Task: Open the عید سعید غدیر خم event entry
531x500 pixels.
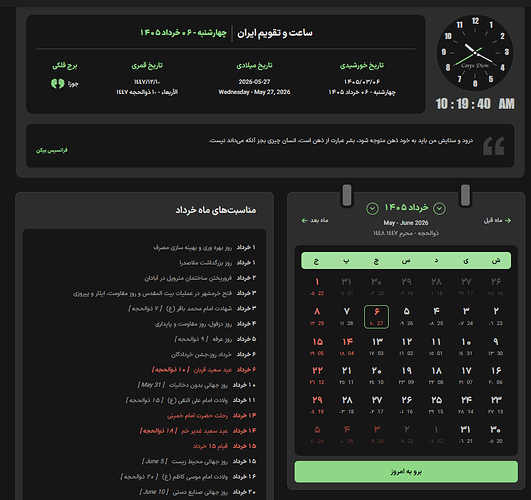Action: 198,431
